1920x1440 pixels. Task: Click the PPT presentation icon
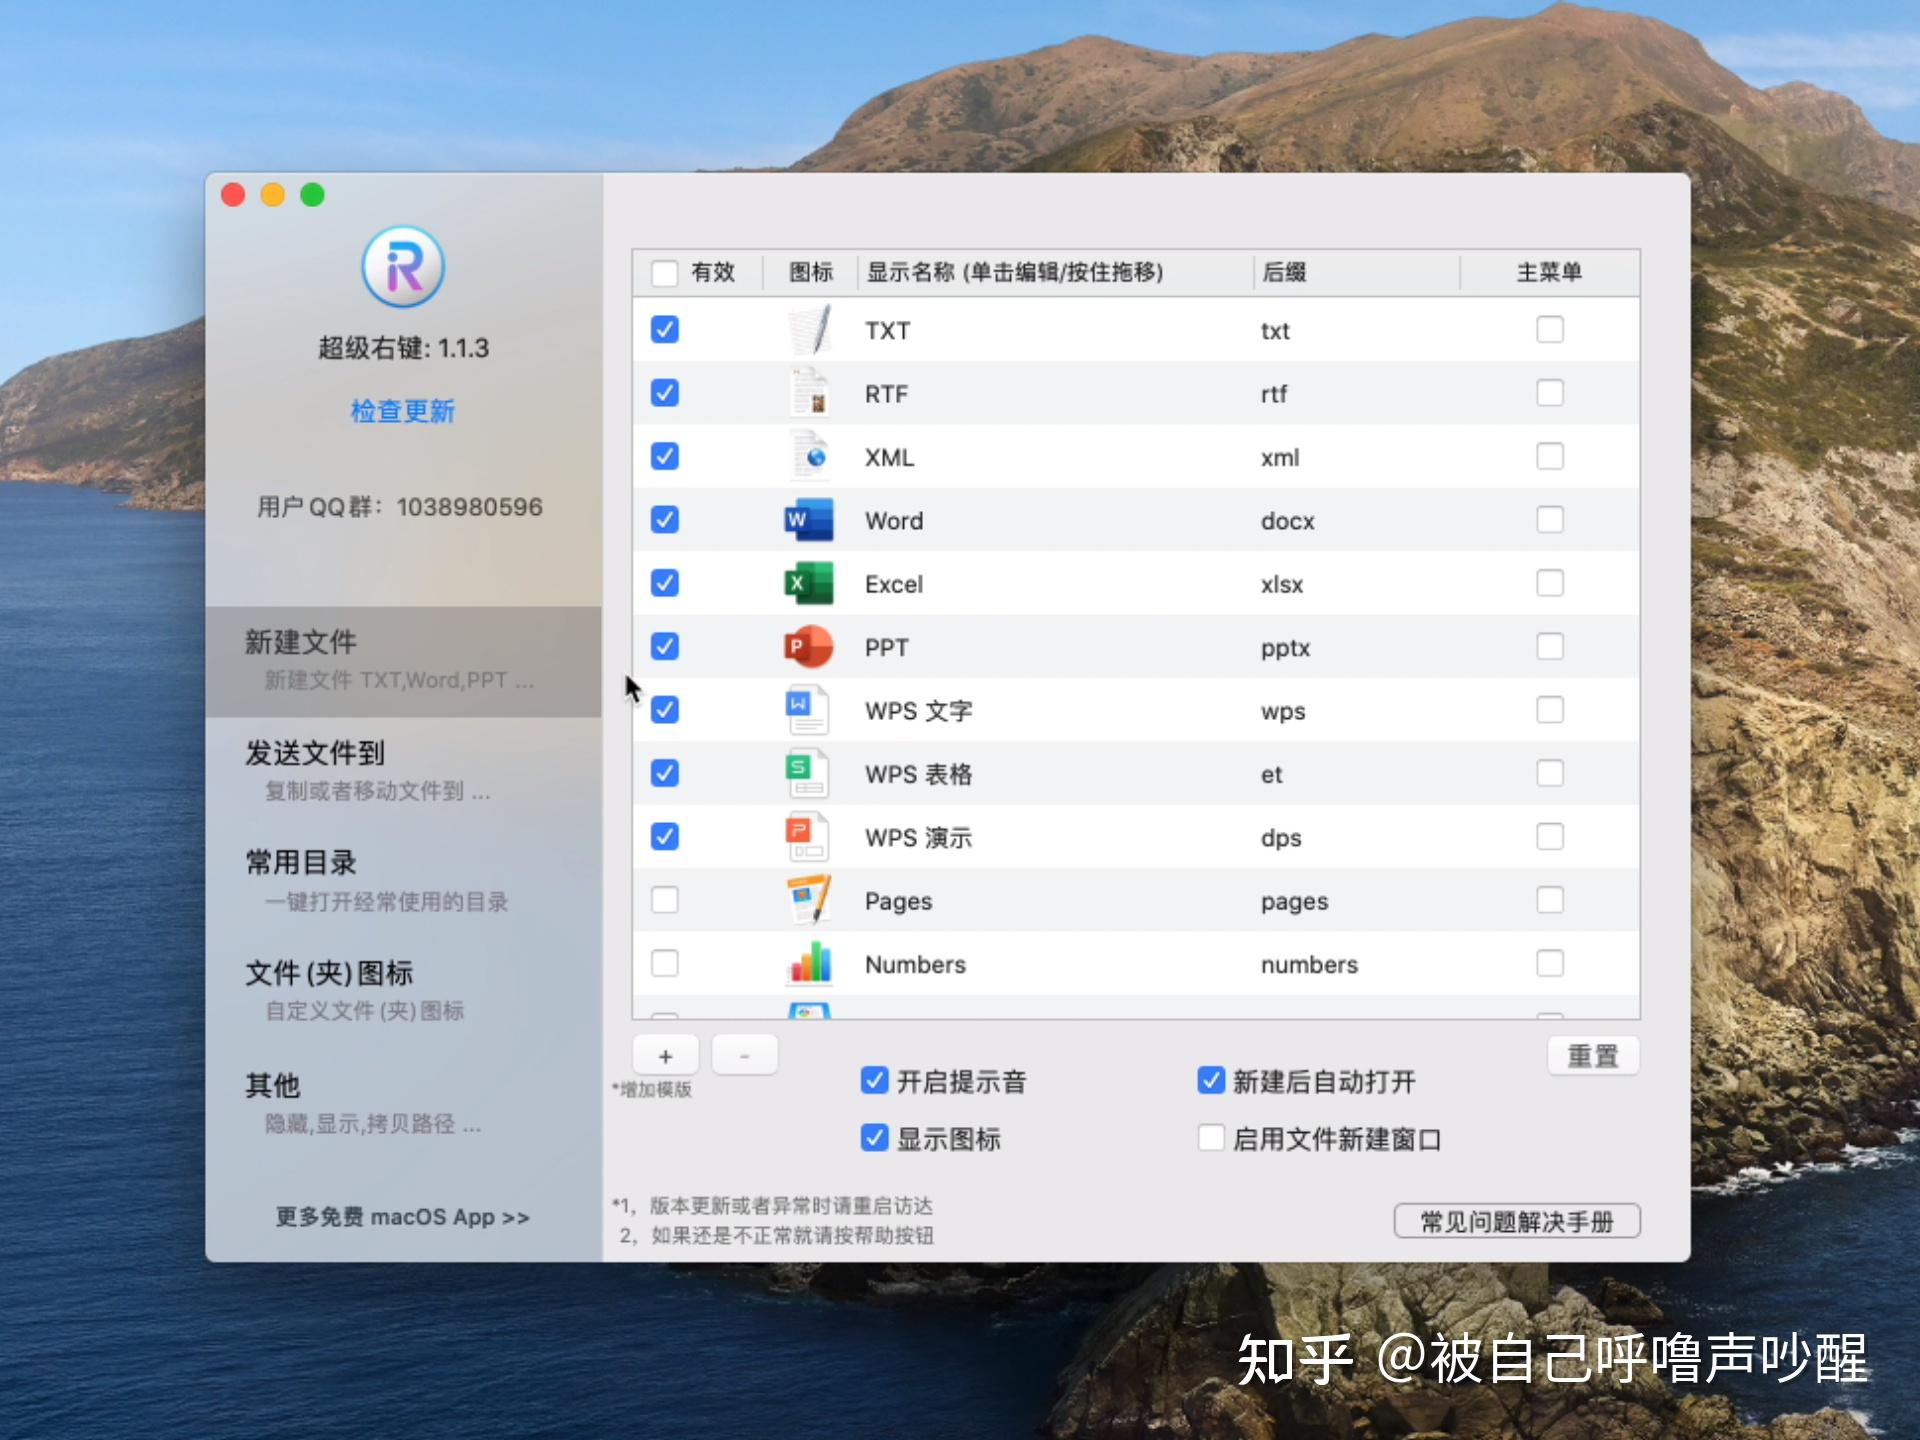[807, 647]
